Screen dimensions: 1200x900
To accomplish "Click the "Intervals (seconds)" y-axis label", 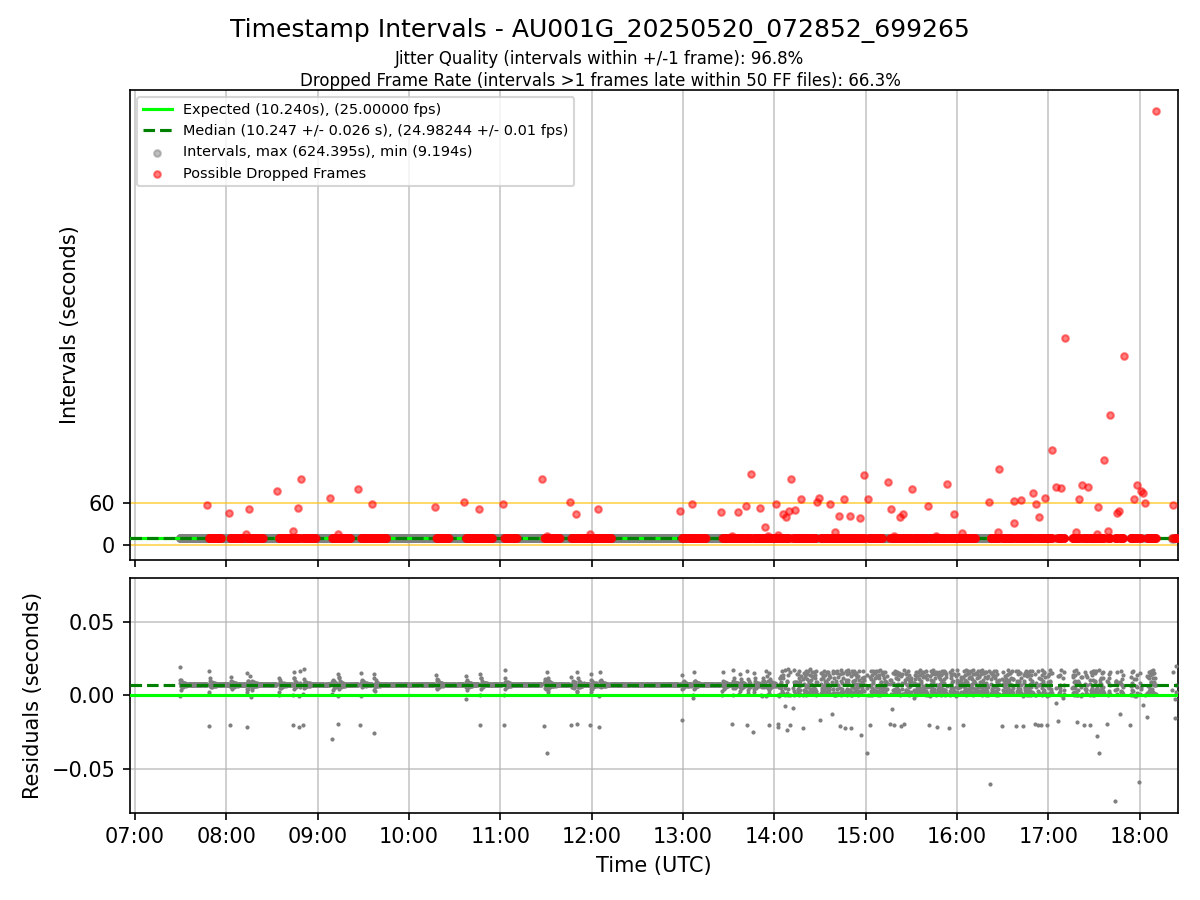I will coord(69,325).
